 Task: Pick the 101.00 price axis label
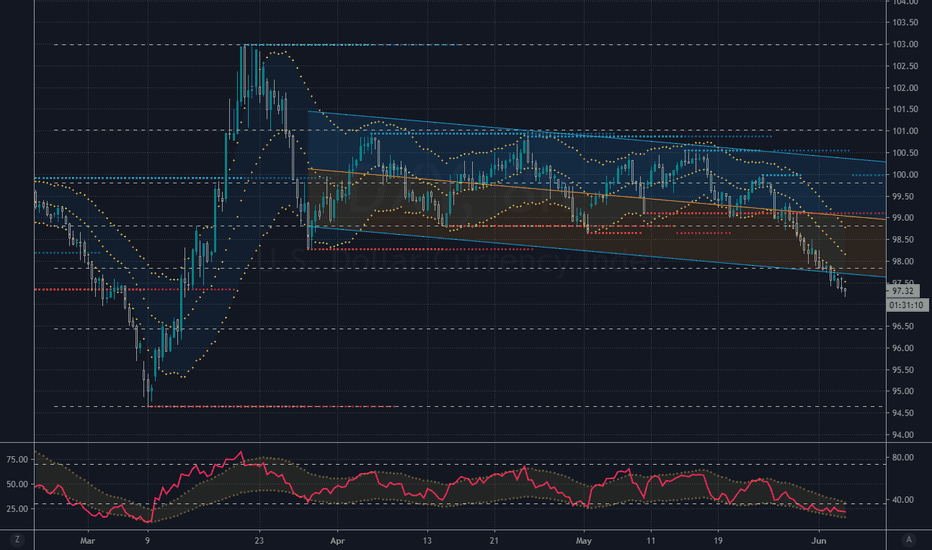[905, 131]
